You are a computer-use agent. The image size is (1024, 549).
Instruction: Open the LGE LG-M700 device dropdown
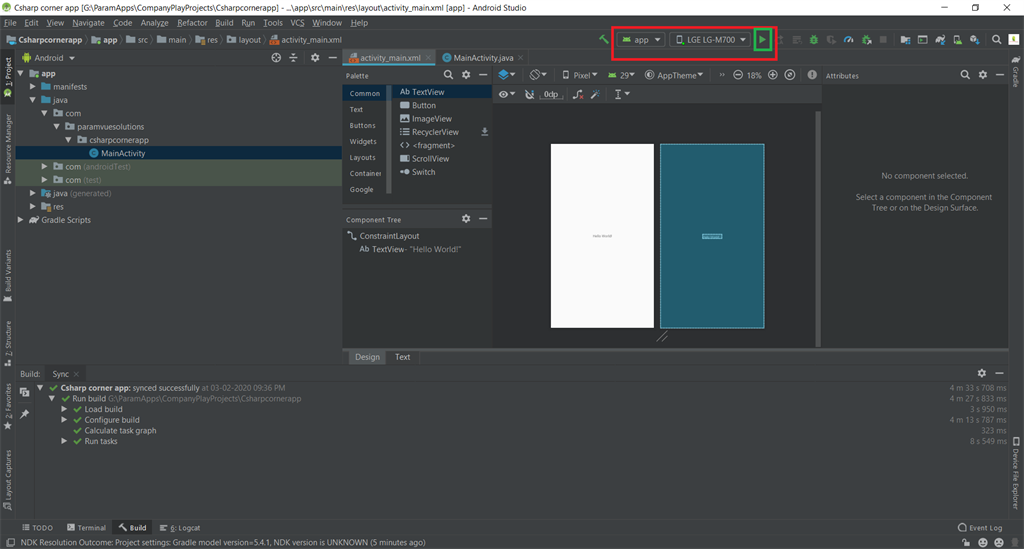point(711,40)
